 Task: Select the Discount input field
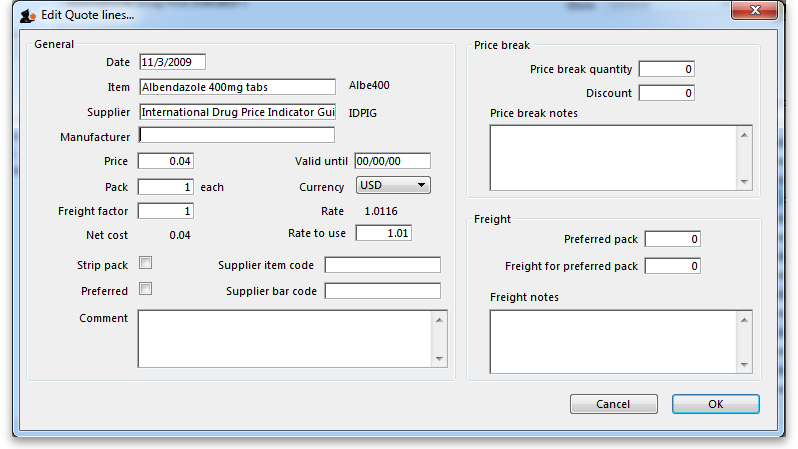point(666,93)
